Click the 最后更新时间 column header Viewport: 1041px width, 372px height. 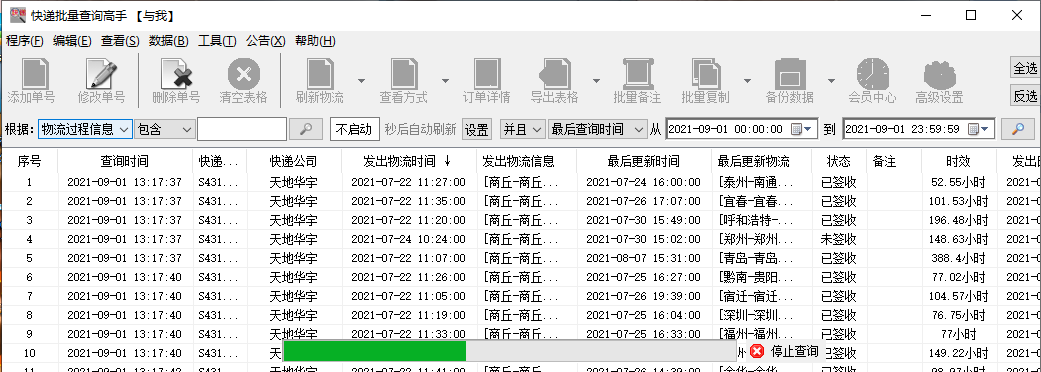pyautogui.click(x=643, y=161)
